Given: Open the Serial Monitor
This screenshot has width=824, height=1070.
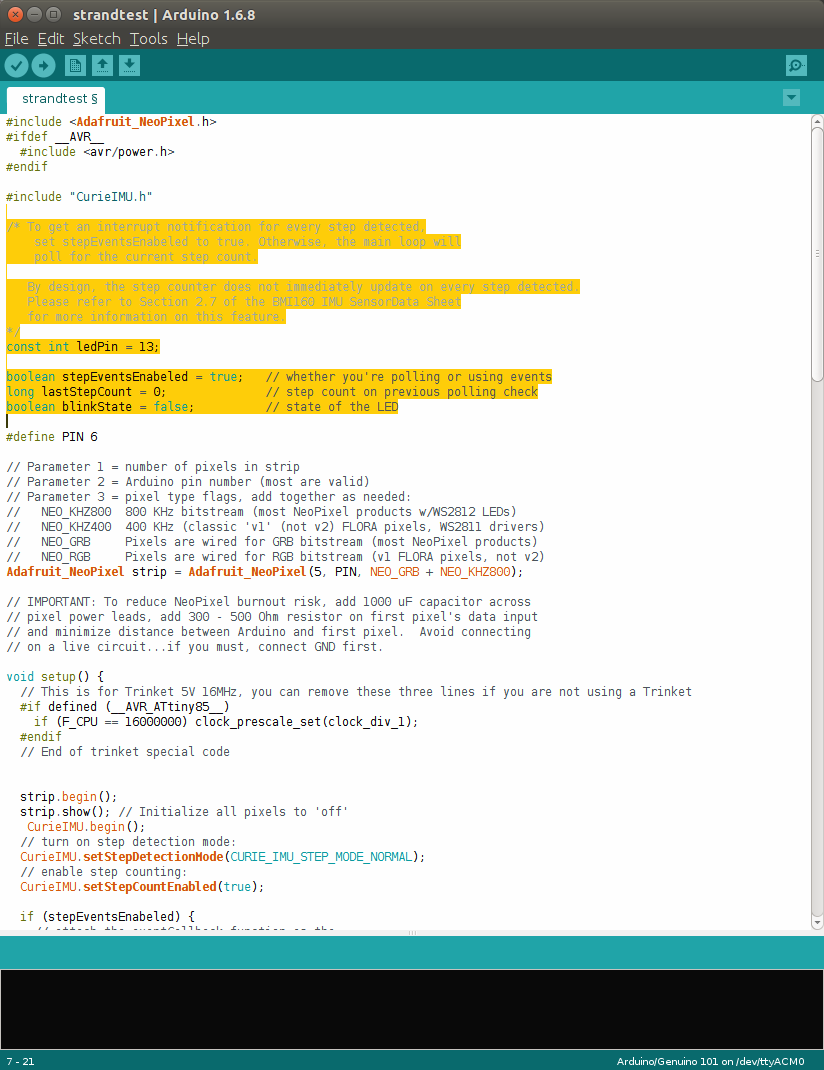Looking at the screenshot, I should (x=796, y=66).
